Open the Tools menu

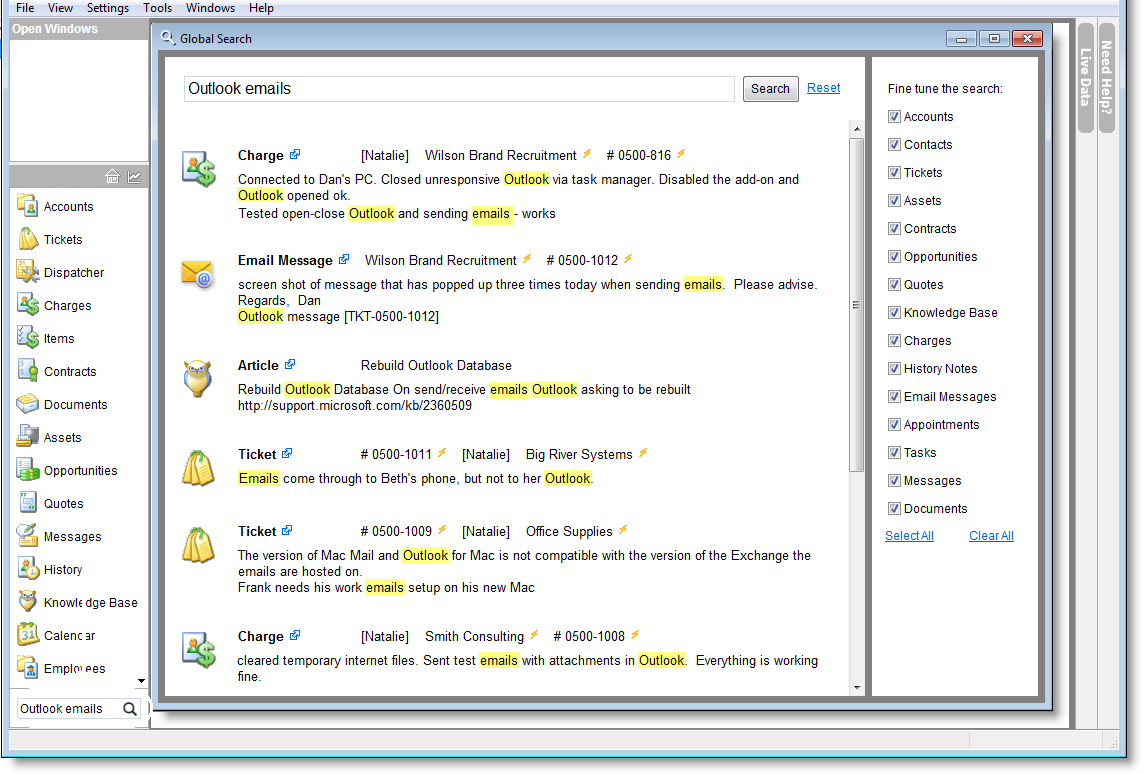[157, 8]
